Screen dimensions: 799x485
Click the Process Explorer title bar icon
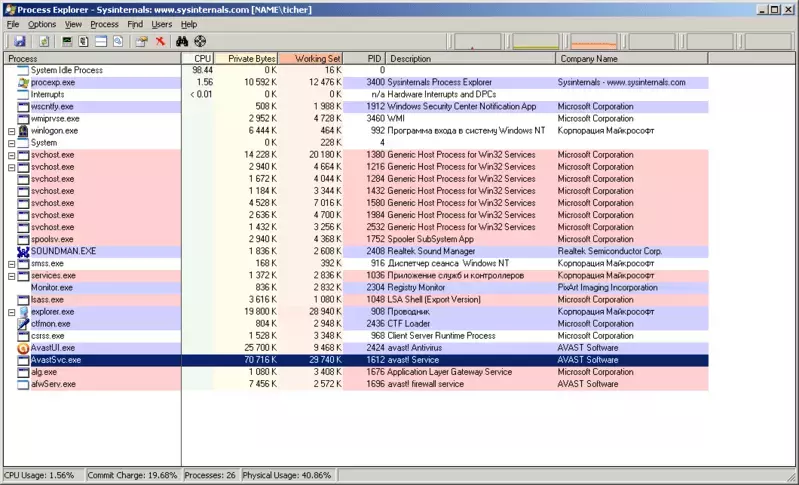(x=9, y=10)
